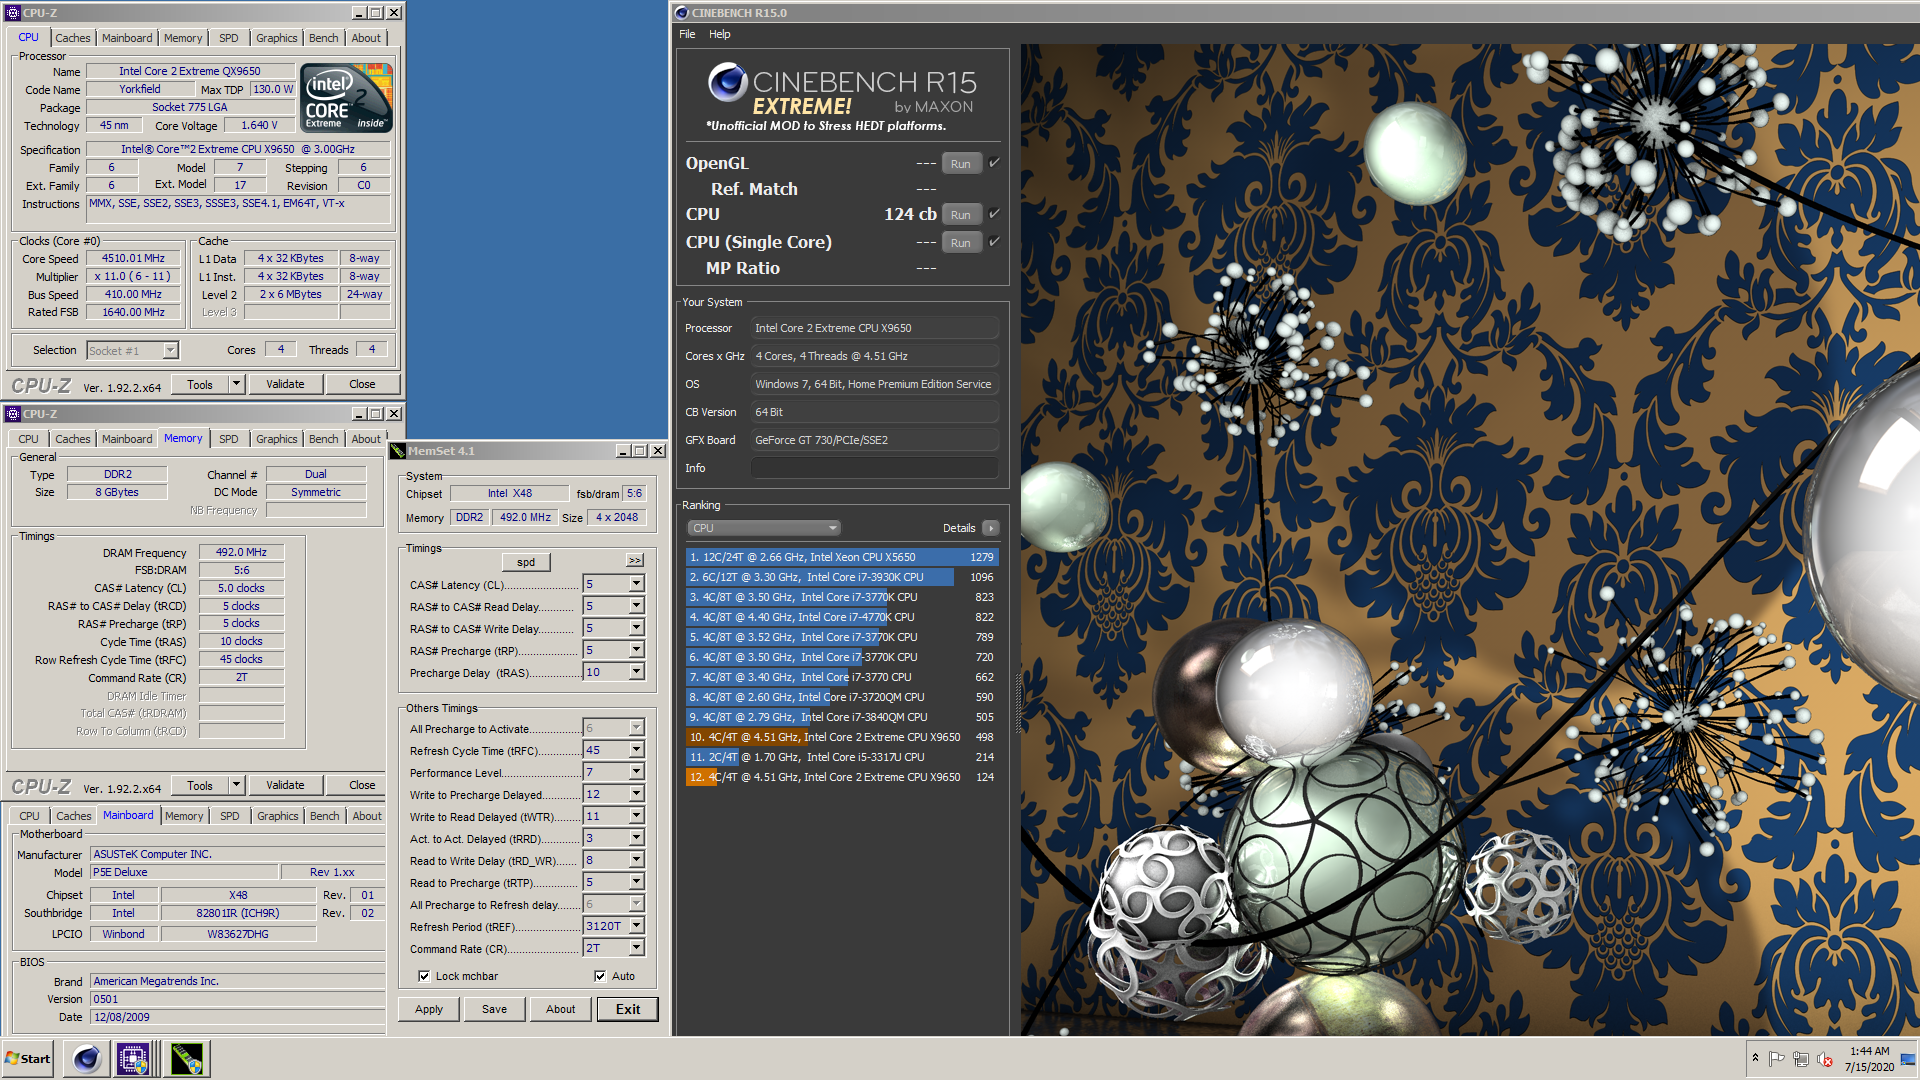Switch to Caches tab in top CPU-Z

click(x=72, y=38)
